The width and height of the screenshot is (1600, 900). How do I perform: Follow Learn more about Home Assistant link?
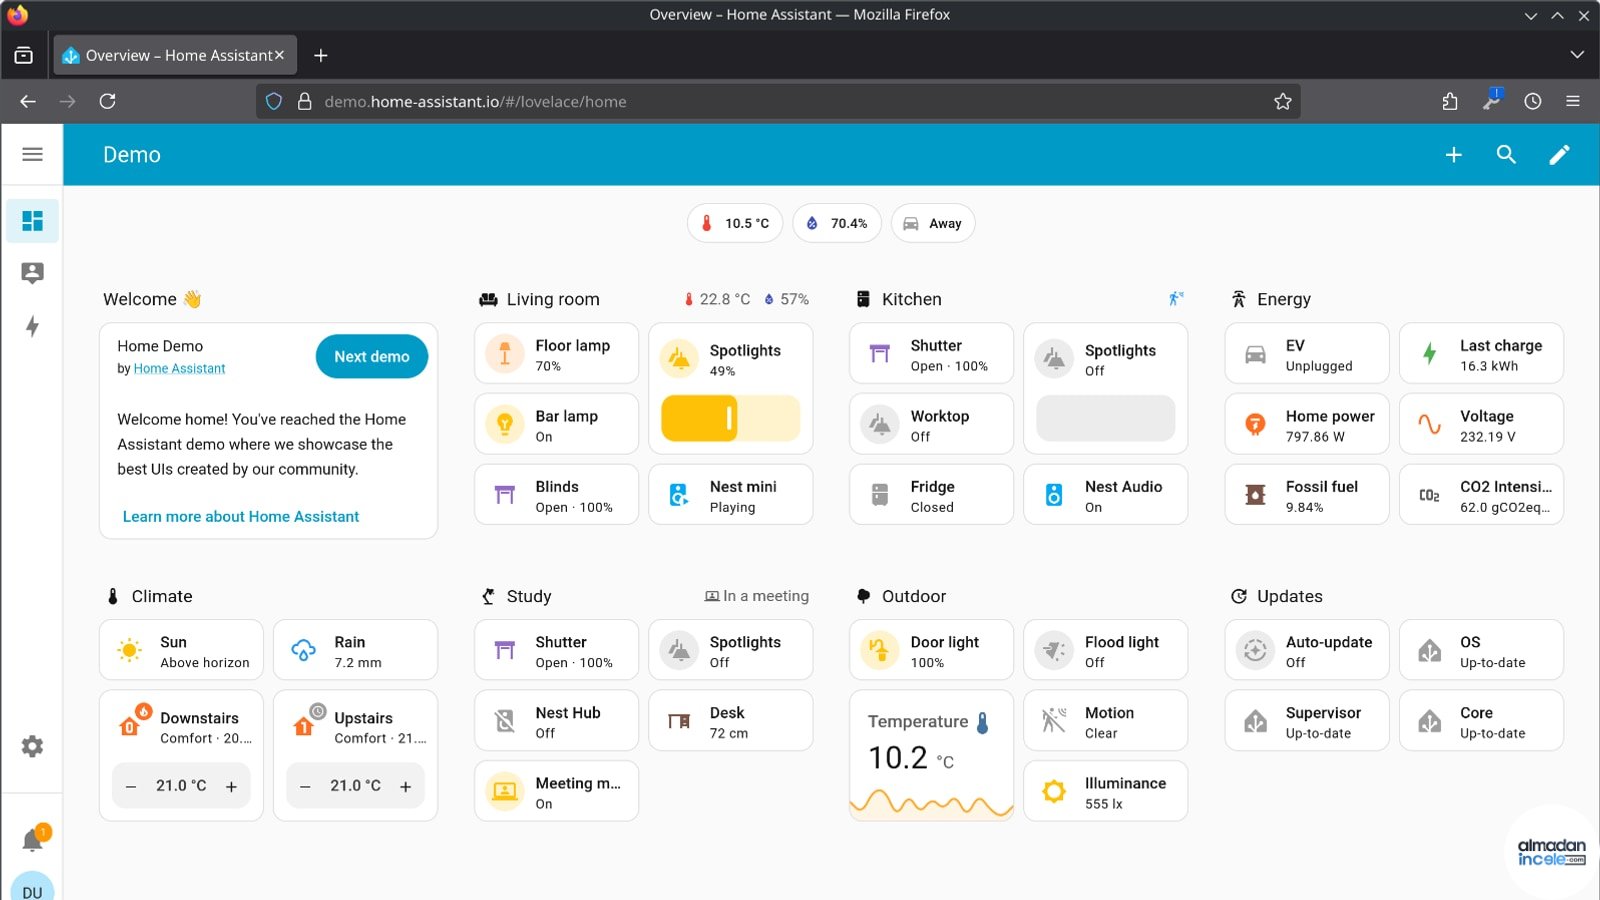tap(241, 516)
